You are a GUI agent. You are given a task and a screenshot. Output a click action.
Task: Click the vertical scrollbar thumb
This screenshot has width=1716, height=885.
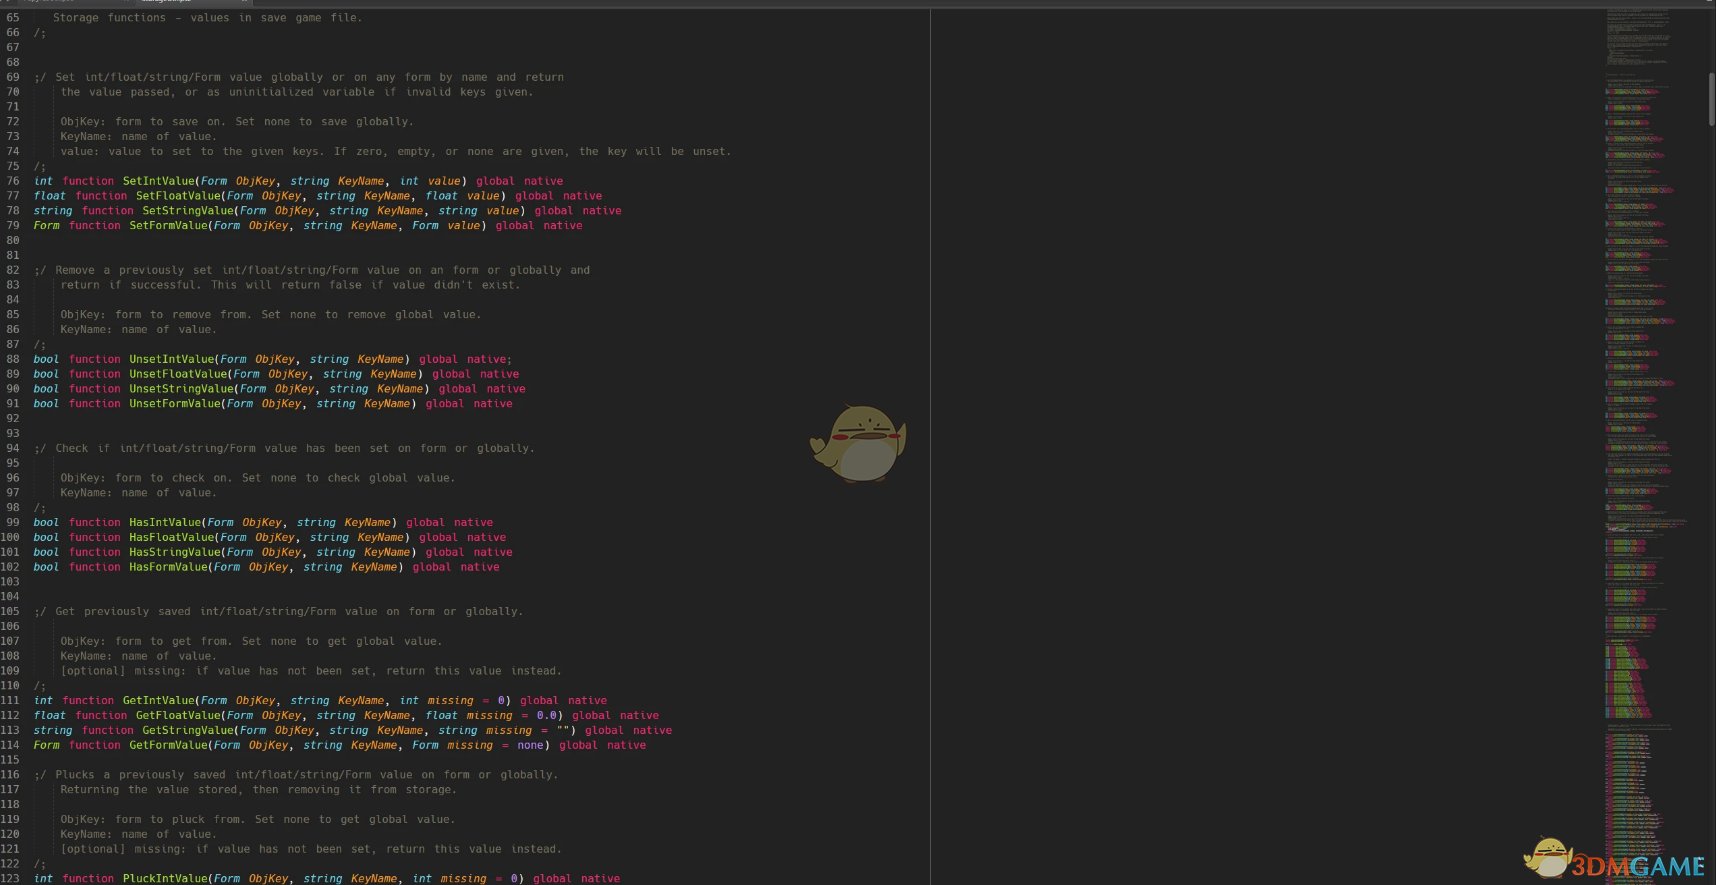point(1711,98)
